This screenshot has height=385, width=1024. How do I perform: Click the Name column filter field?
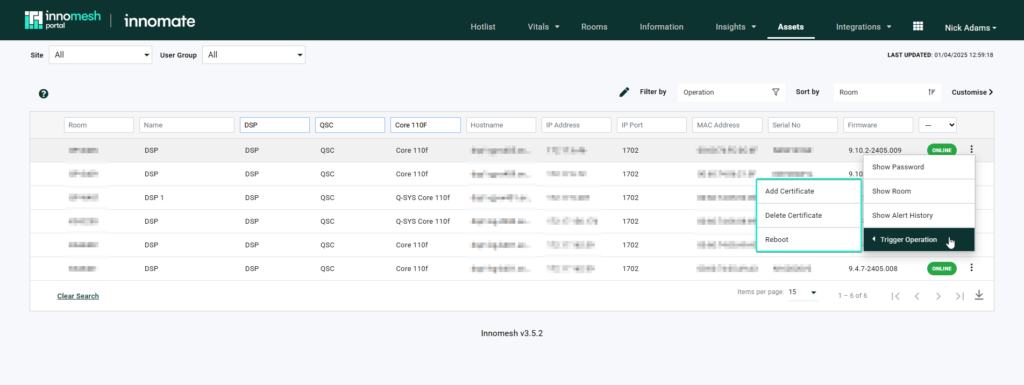tap(187, 125)
